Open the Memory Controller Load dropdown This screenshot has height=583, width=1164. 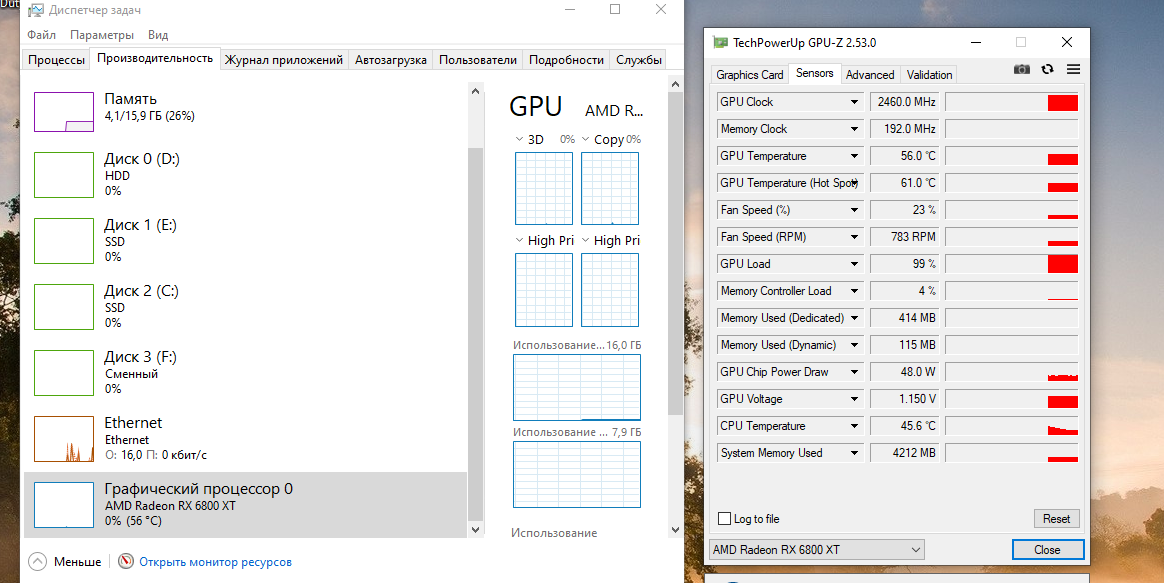[x=854, y=291]
